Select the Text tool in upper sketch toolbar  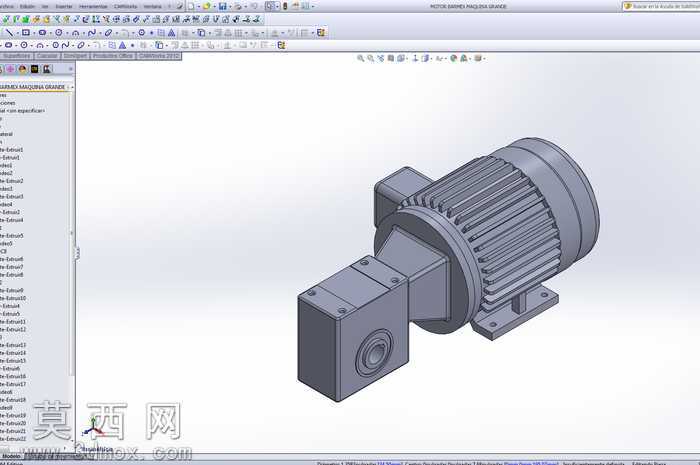[x=171, y=33]
